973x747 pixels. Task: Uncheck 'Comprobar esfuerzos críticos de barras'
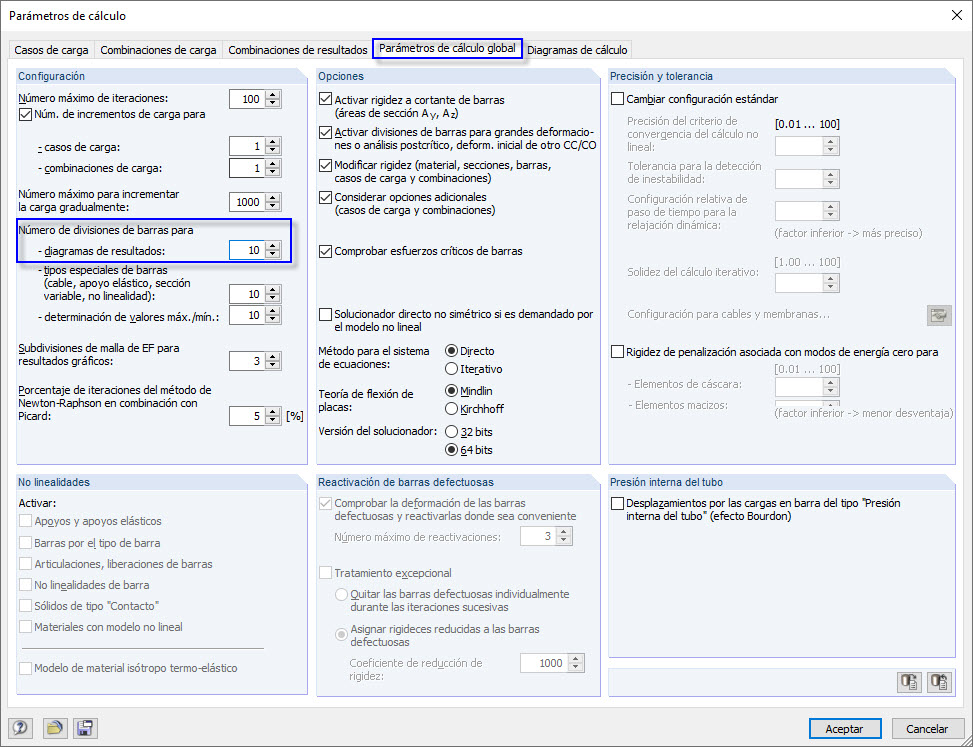point(324,252)
